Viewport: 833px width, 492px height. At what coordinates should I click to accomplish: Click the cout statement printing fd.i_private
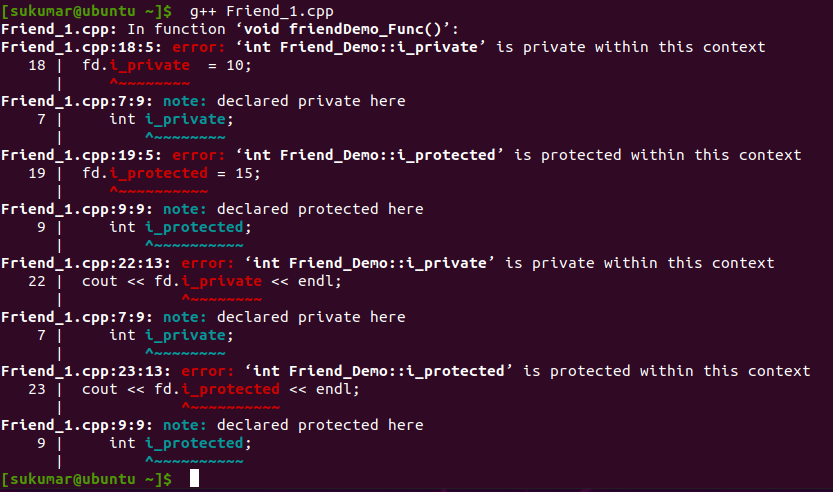pos(211,281)
